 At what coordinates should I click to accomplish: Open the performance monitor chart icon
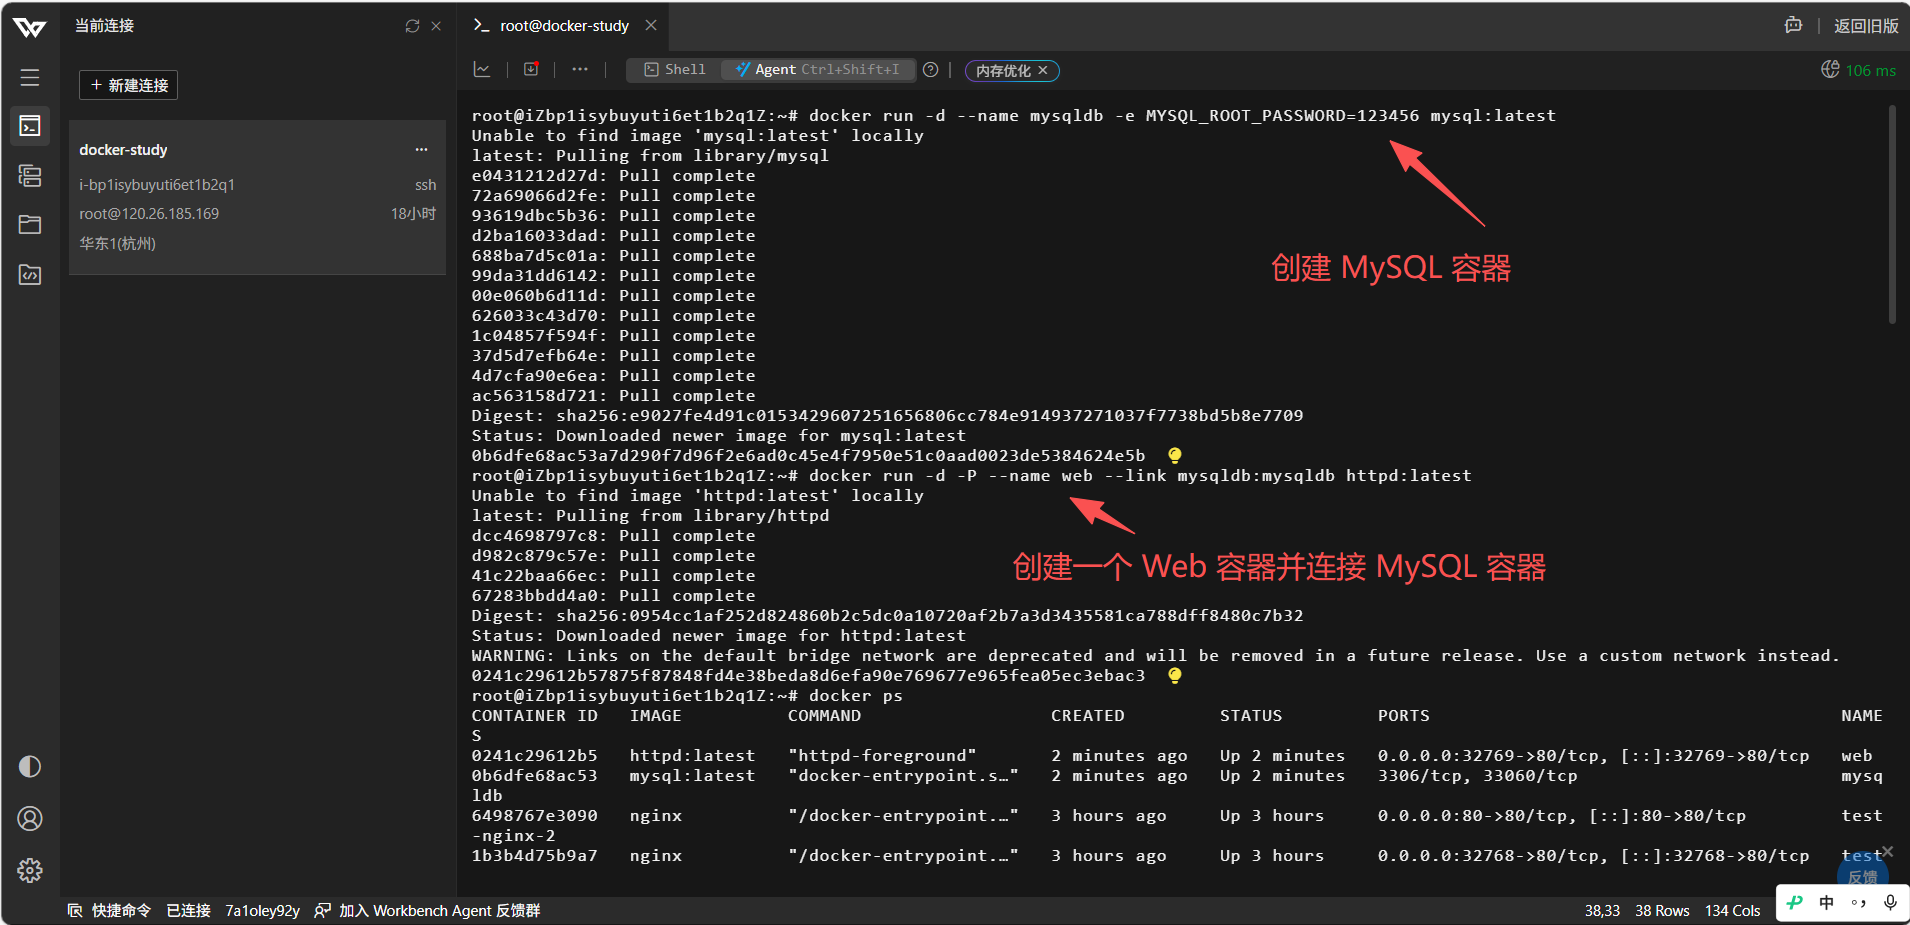point(482,69)
